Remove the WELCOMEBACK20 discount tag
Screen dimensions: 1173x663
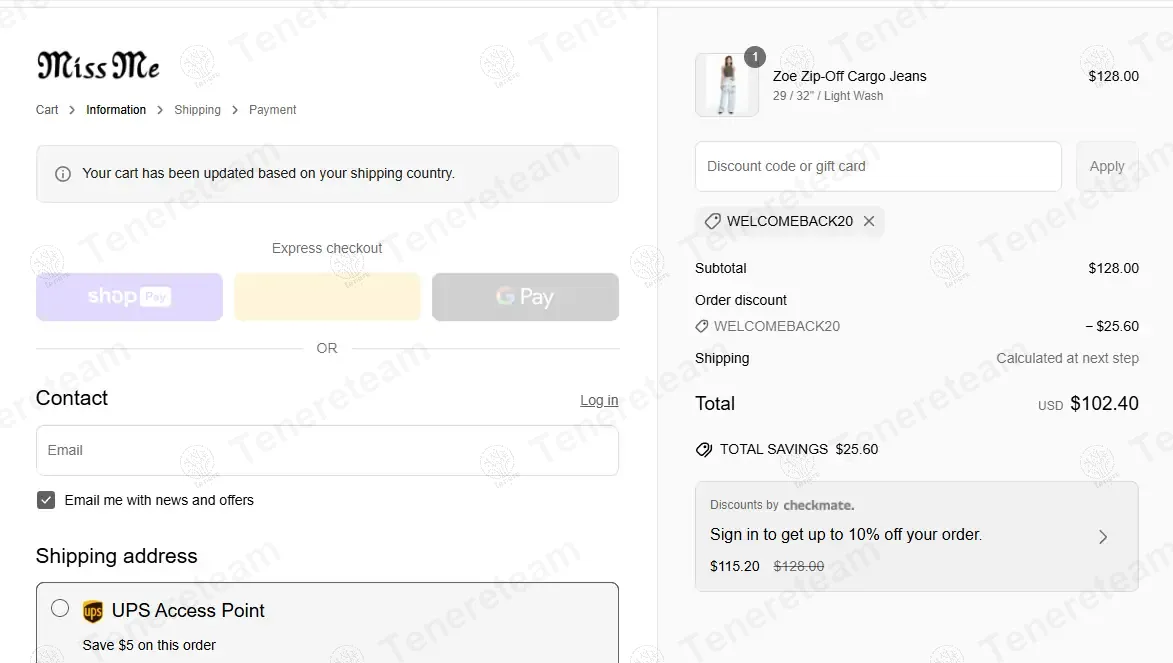(869, 221)
